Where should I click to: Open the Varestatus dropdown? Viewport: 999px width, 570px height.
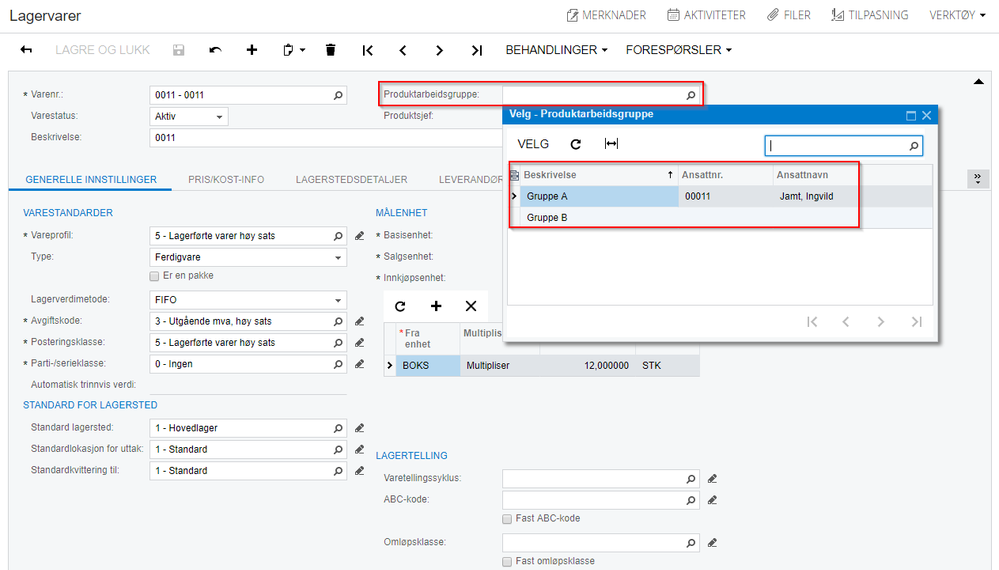[189, 117]
